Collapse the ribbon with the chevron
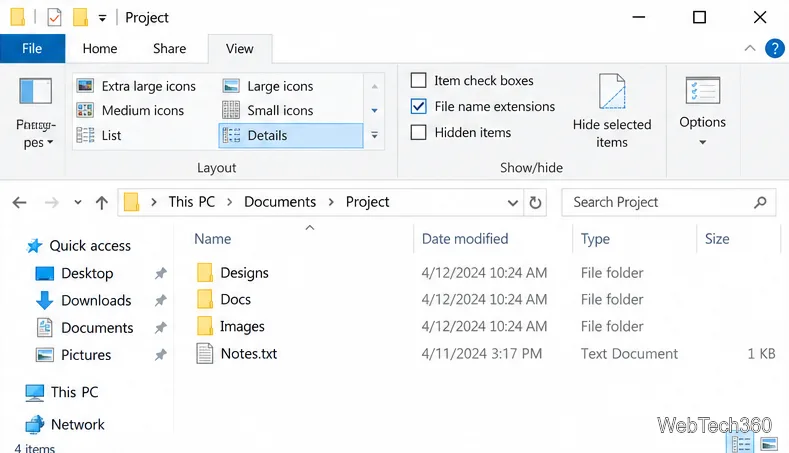The height and width of the screenshot is (453, 789). pos(750,48)
